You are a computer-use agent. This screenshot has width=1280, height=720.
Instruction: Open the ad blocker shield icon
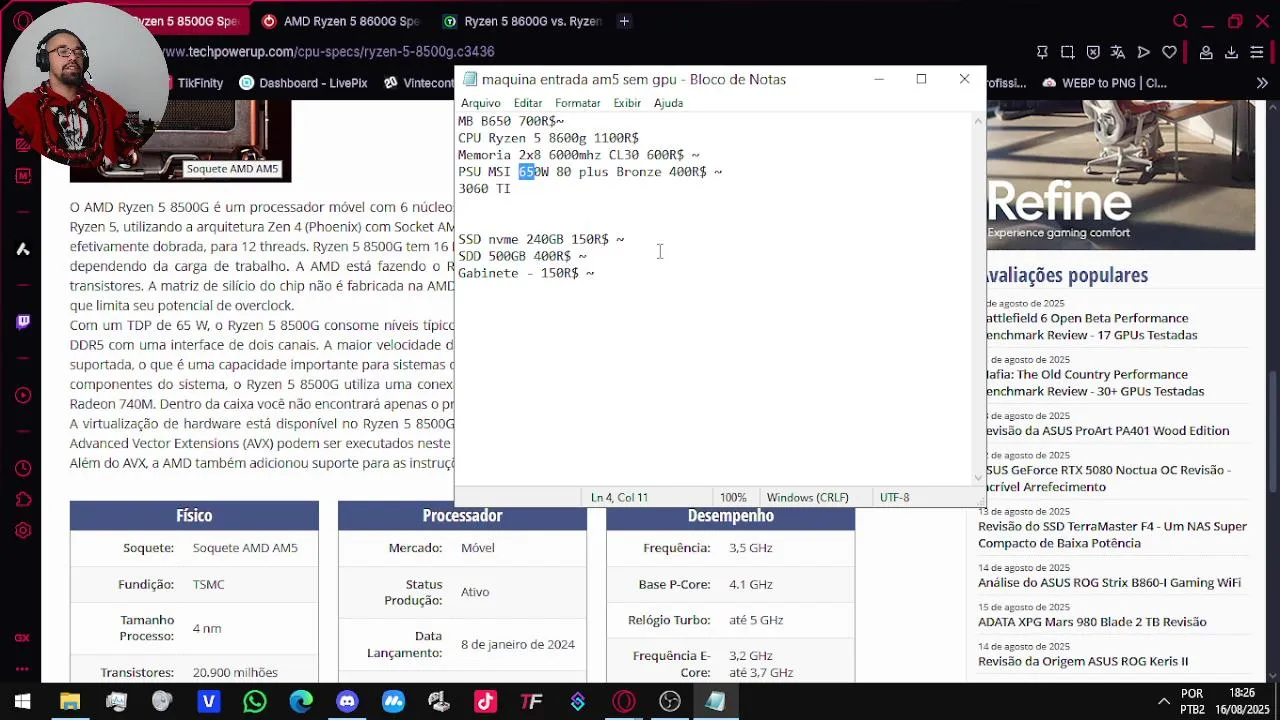[x=1093, y=52]
